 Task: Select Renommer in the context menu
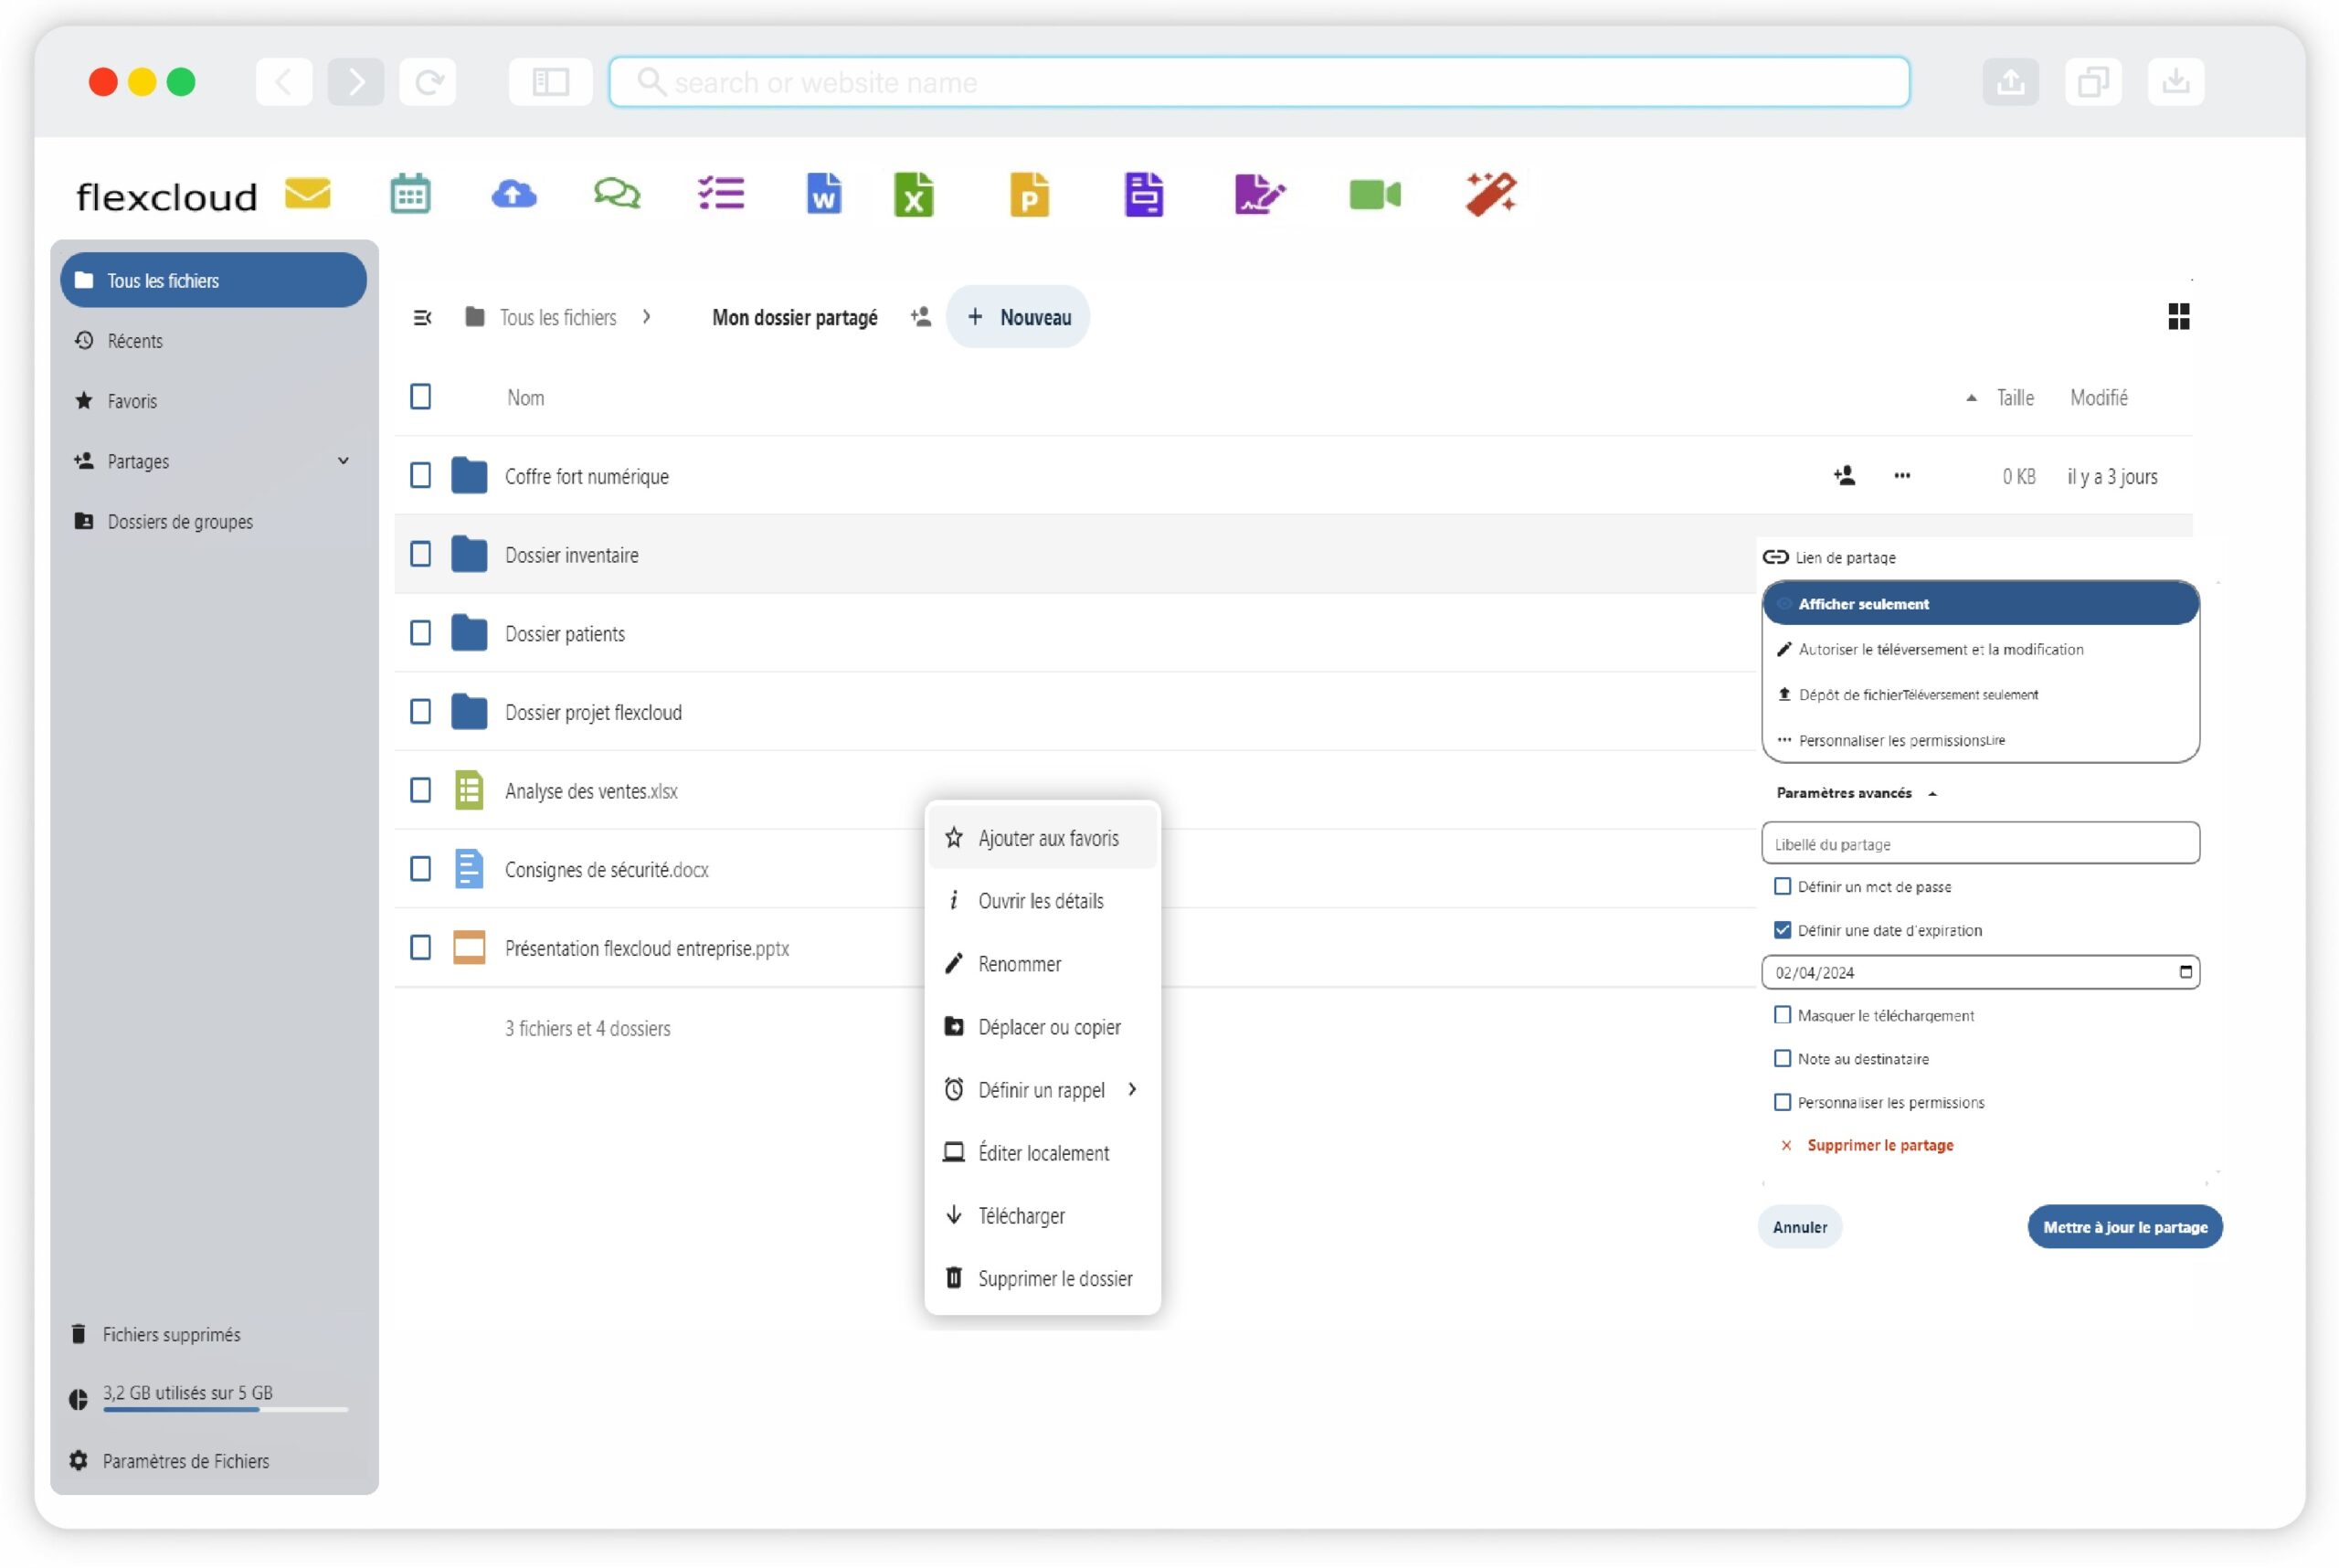tap(1020, 963)
